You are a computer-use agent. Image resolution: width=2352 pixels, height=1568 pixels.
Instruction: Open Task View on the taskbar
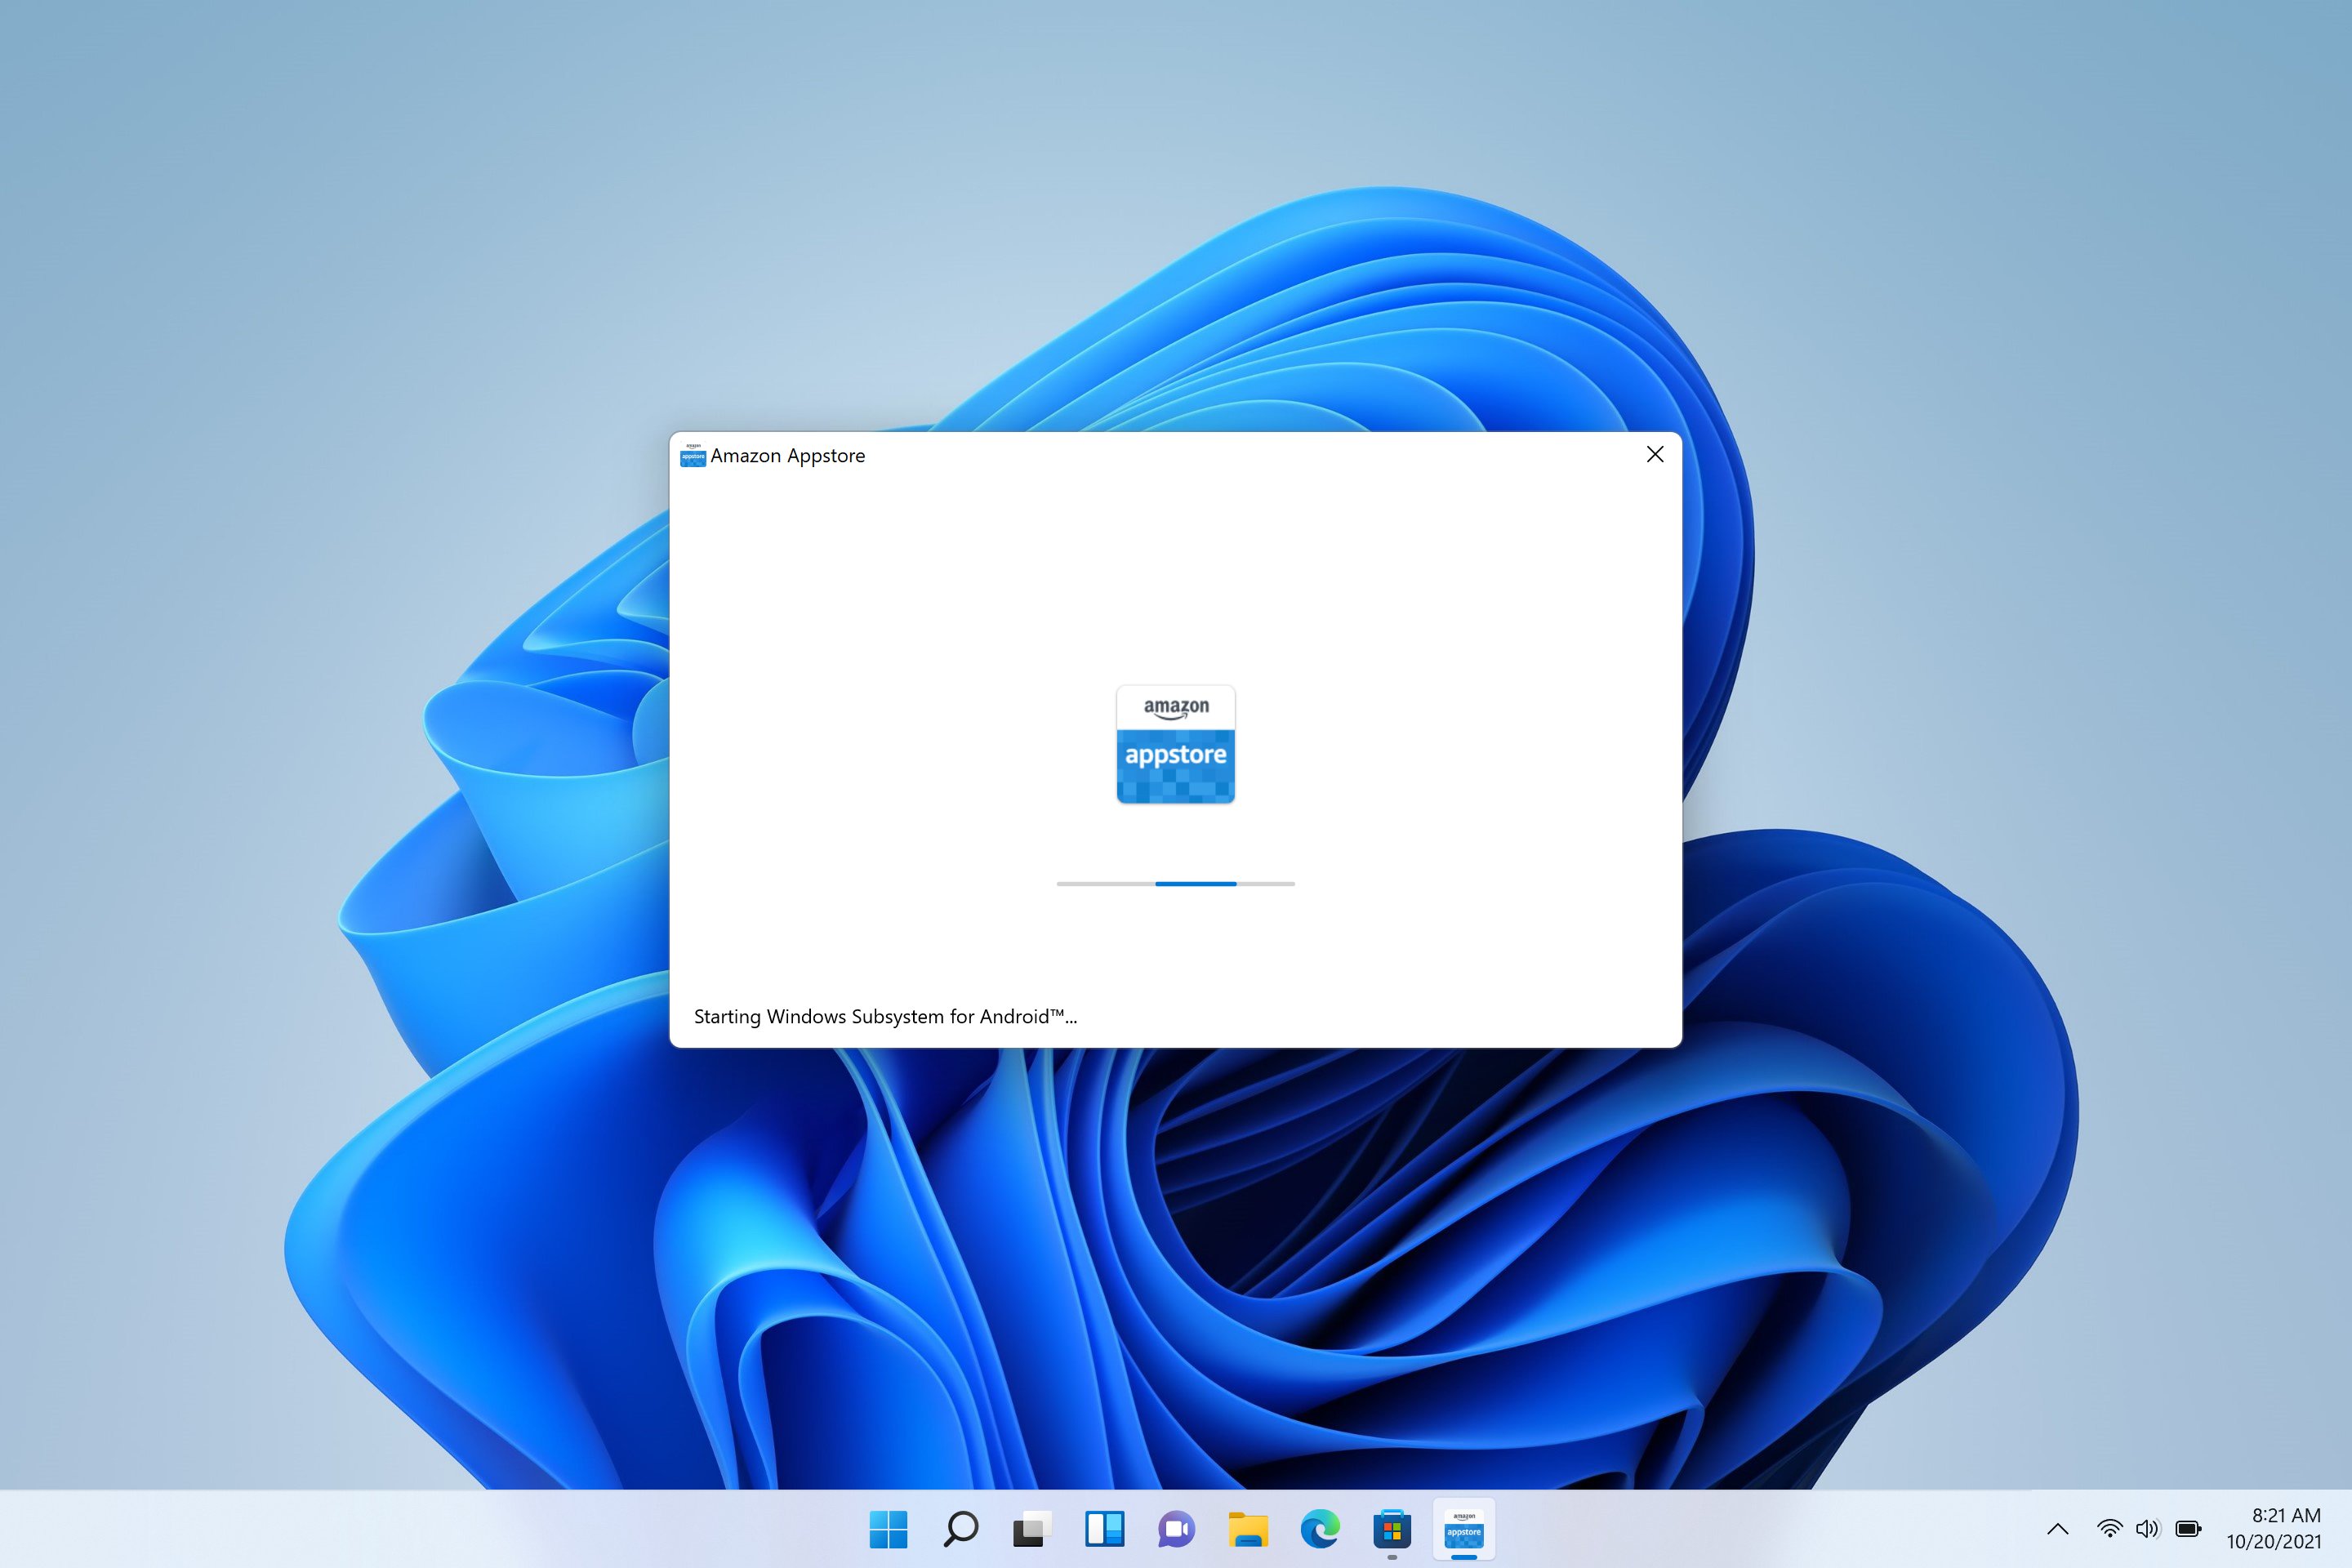click(1032, 1529)
